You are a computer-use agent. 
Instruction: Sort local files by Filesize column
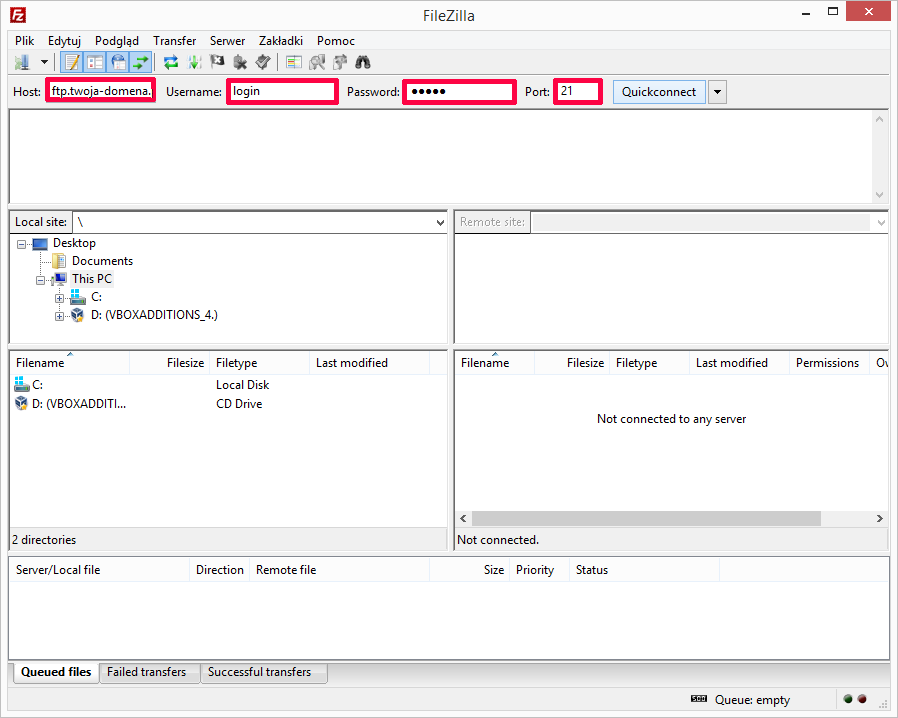click(170, 363)
